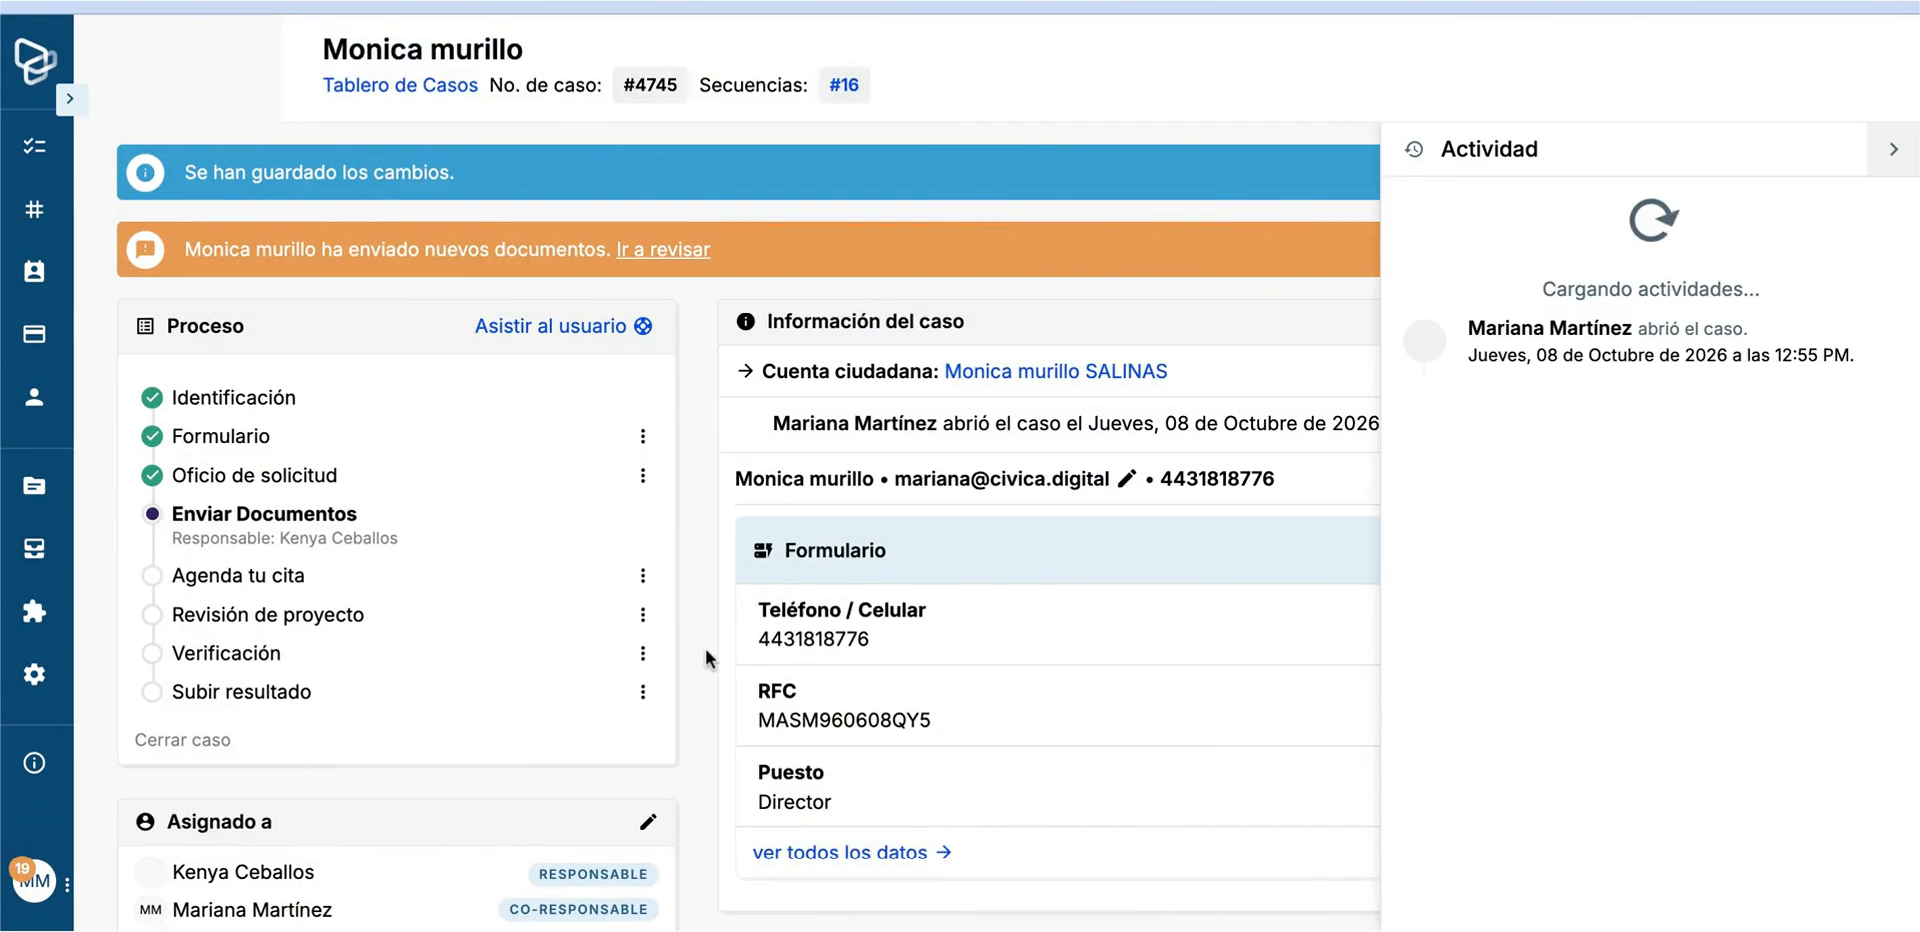
Task: Open options menu for Revisión de proyecto
Action: [x=643, y=614]
